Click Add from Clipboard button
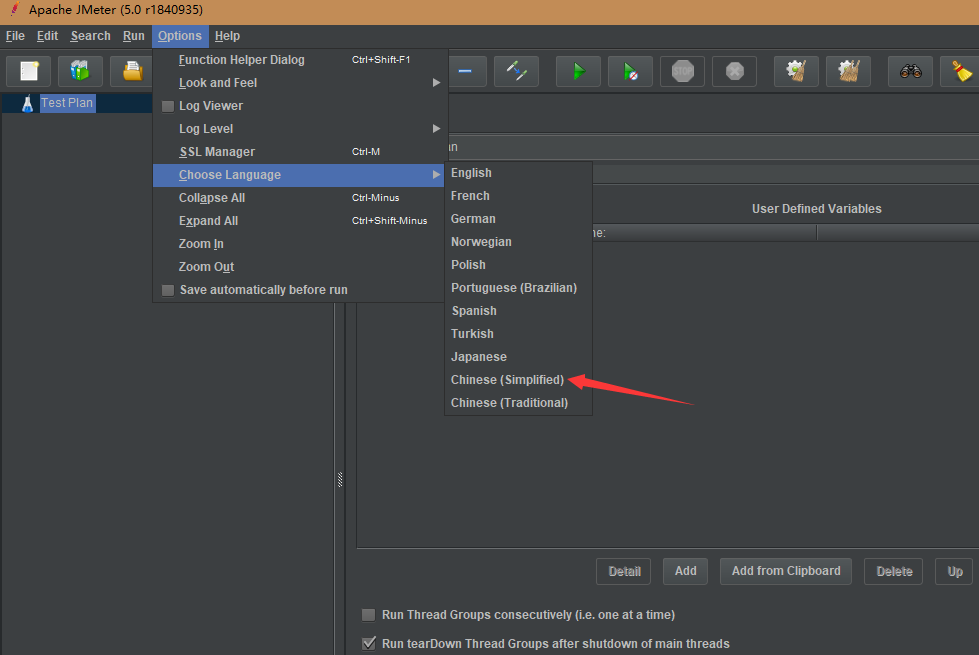 (x=786, y=571)
